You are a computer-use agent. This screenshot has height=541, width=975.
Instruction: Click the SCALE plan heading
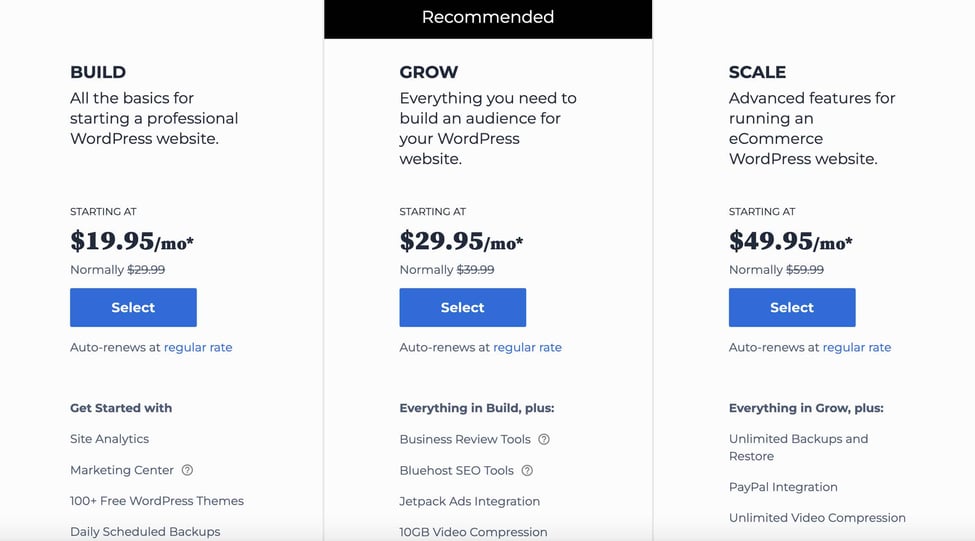click(757, 72)
